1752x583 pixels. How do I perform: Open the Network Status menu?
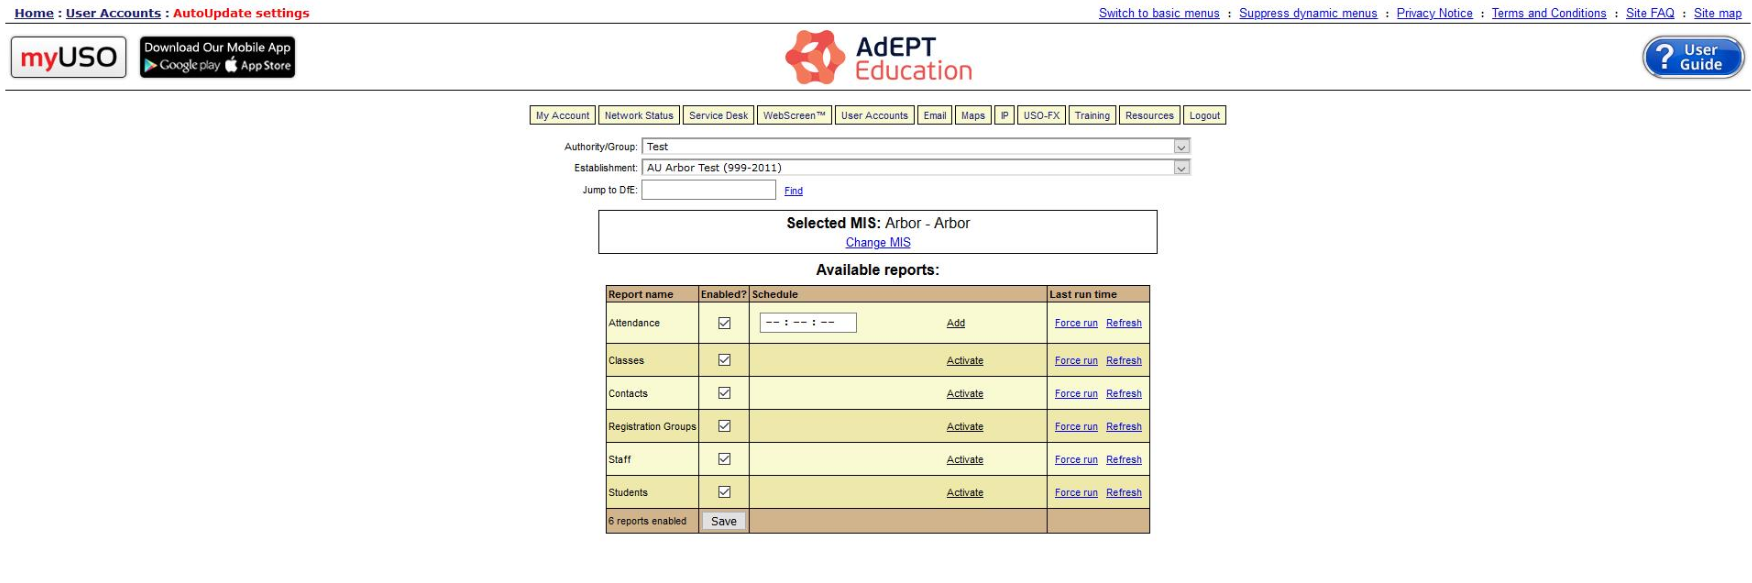639,115
